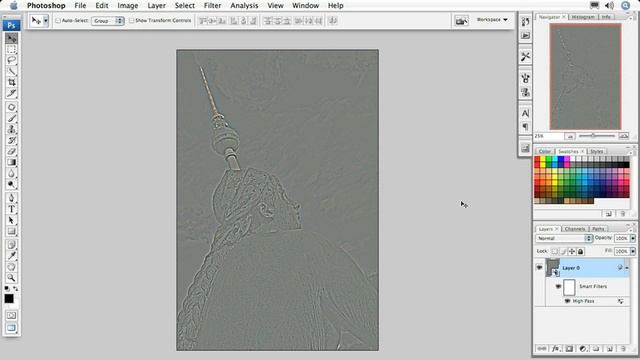
Task: Collapse Layer 0 smart filter effects
Action: (627, 268)
